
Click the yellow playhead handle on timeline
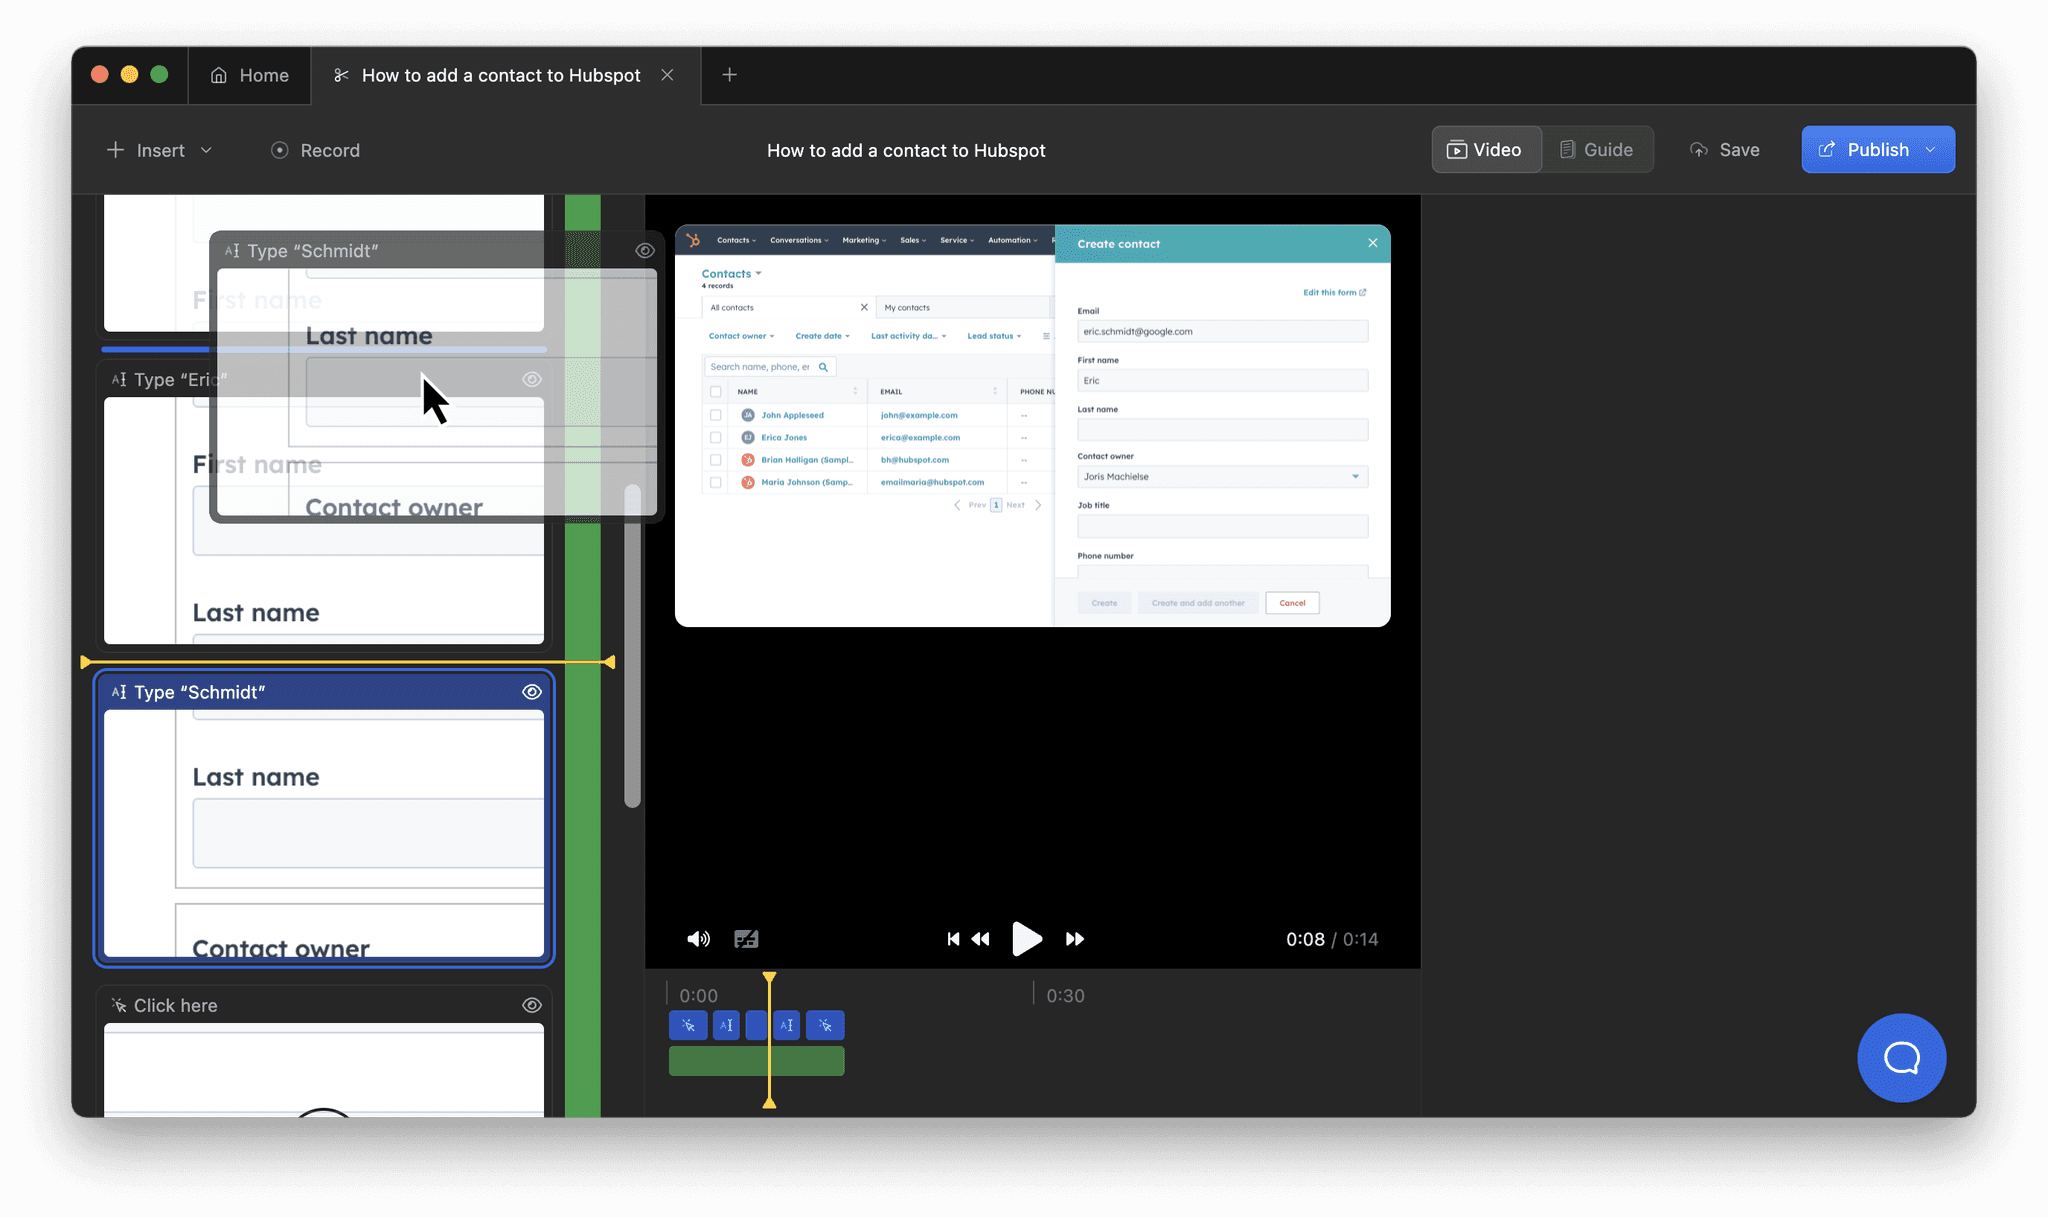click(x=769, y=977)
